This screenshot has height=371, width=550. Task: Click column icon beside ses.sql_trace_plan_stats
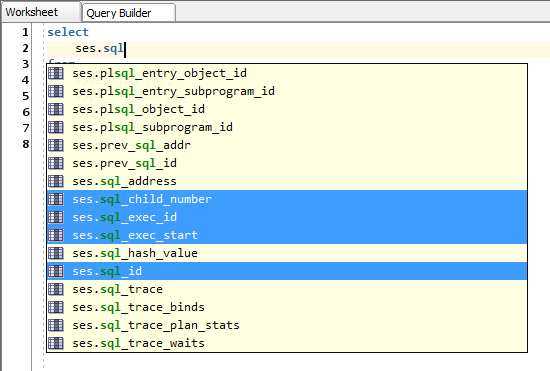(56, 325)
